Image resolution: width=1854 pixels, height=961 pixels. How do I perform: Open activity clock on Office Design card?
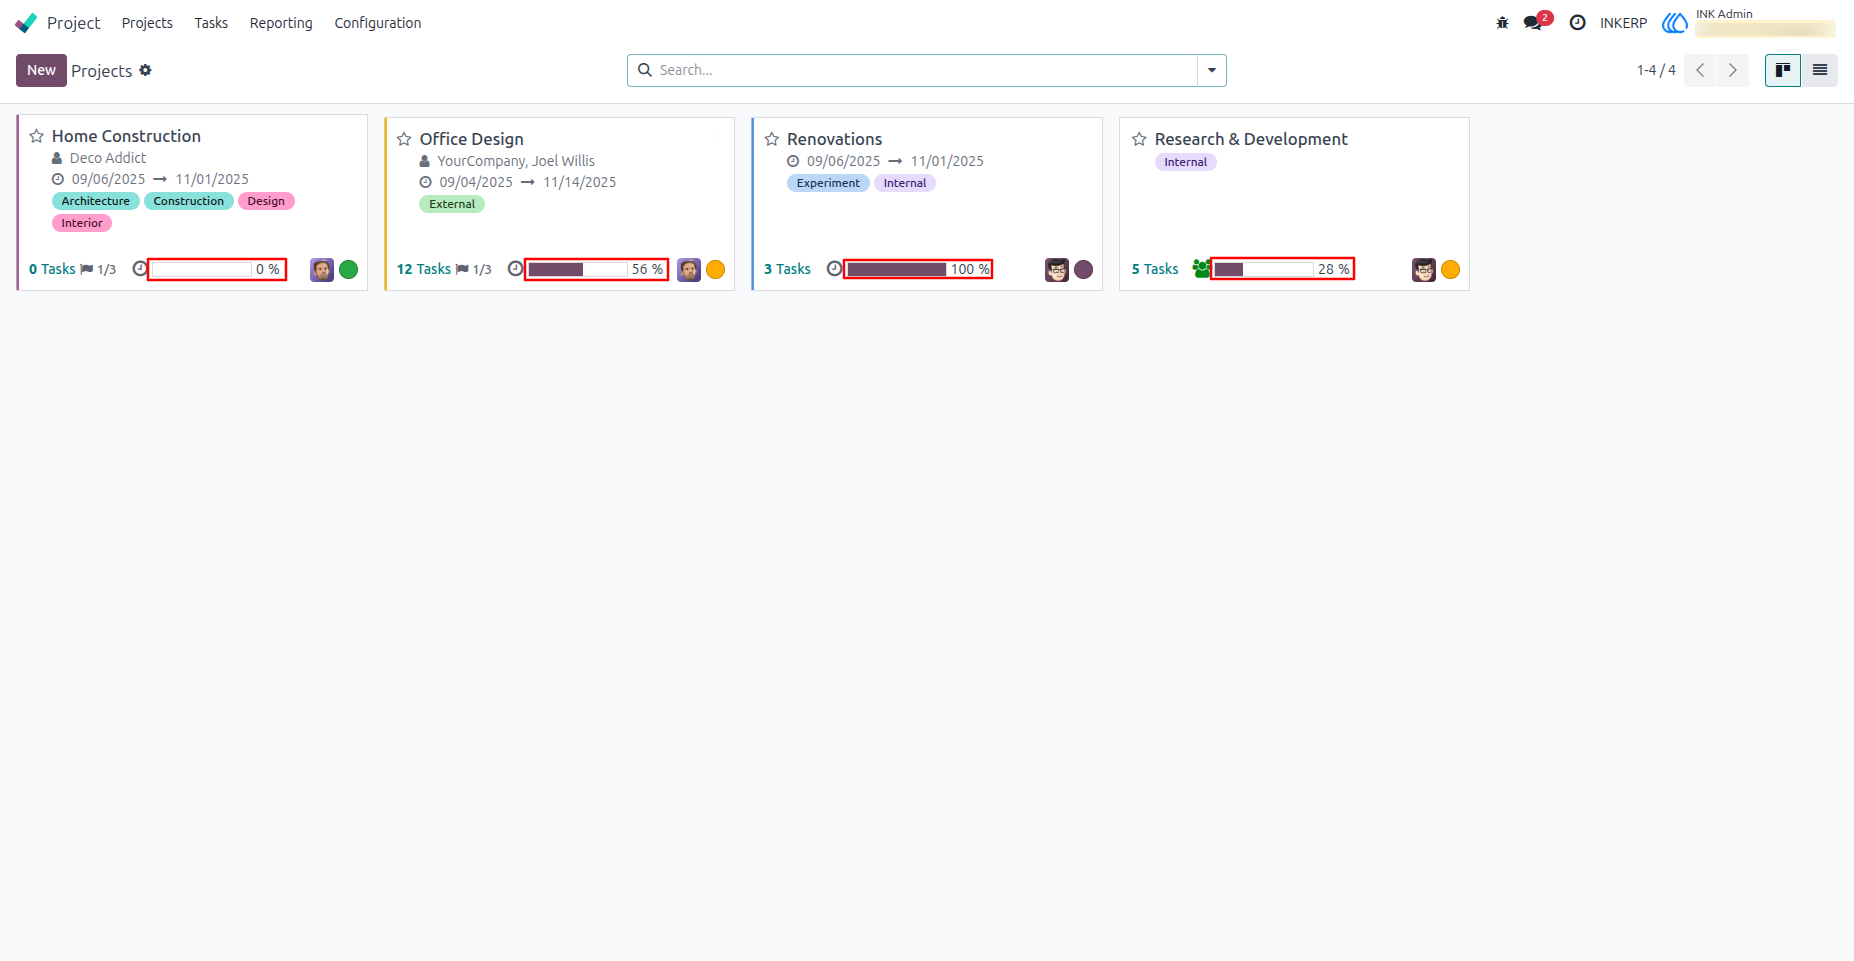515,268
